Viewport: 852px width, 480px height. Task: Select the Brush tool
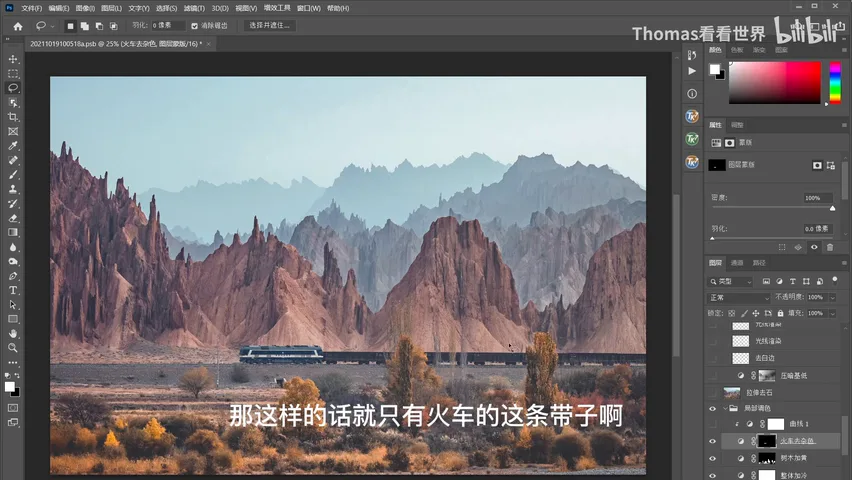click(13, 175)
